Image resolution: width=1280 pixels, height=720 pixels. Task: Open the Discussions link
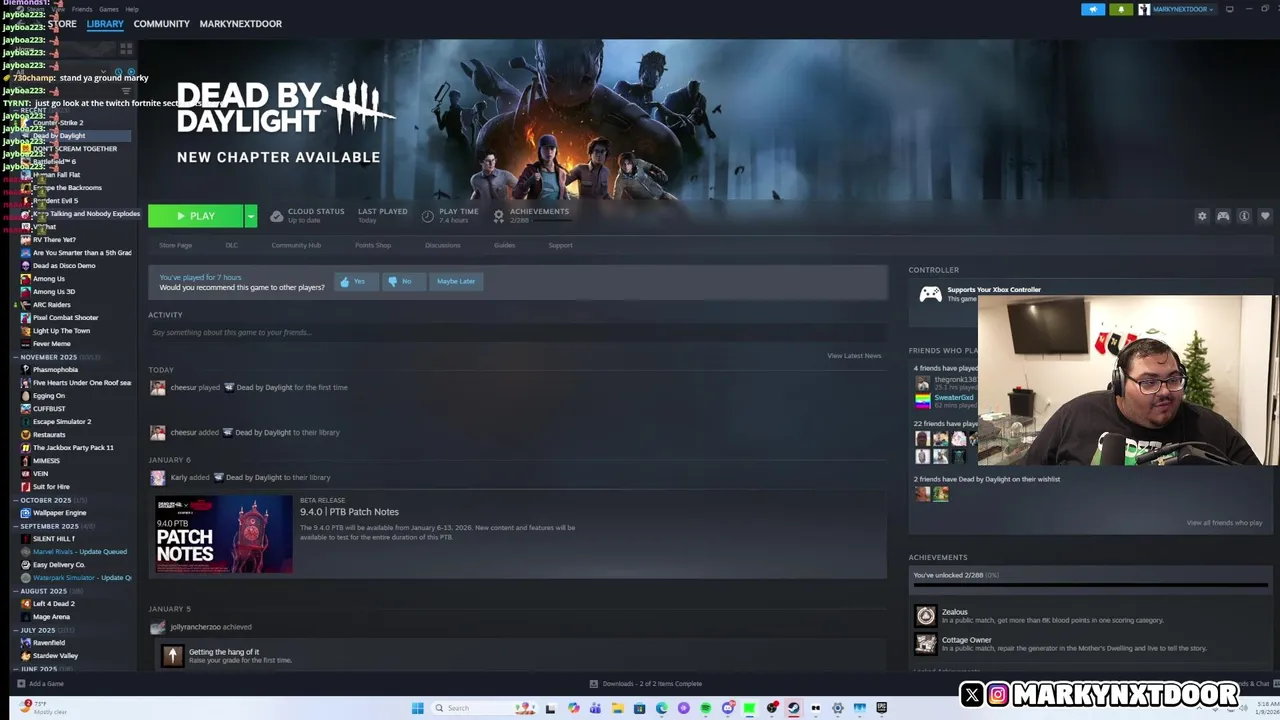[442, 245]
